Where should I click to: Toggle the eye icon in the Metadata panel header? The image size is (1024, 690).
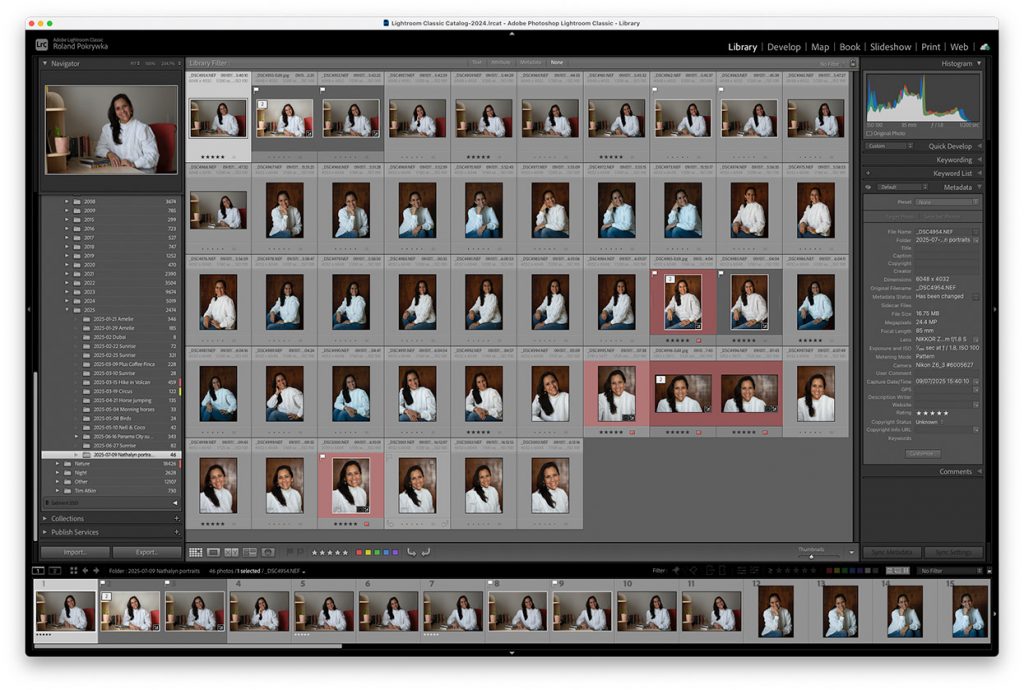[868, 187]
